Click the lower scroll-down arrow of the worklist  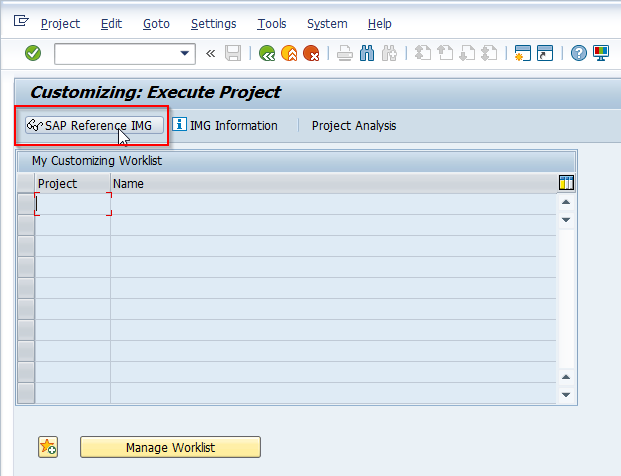[x=566, y=395]
